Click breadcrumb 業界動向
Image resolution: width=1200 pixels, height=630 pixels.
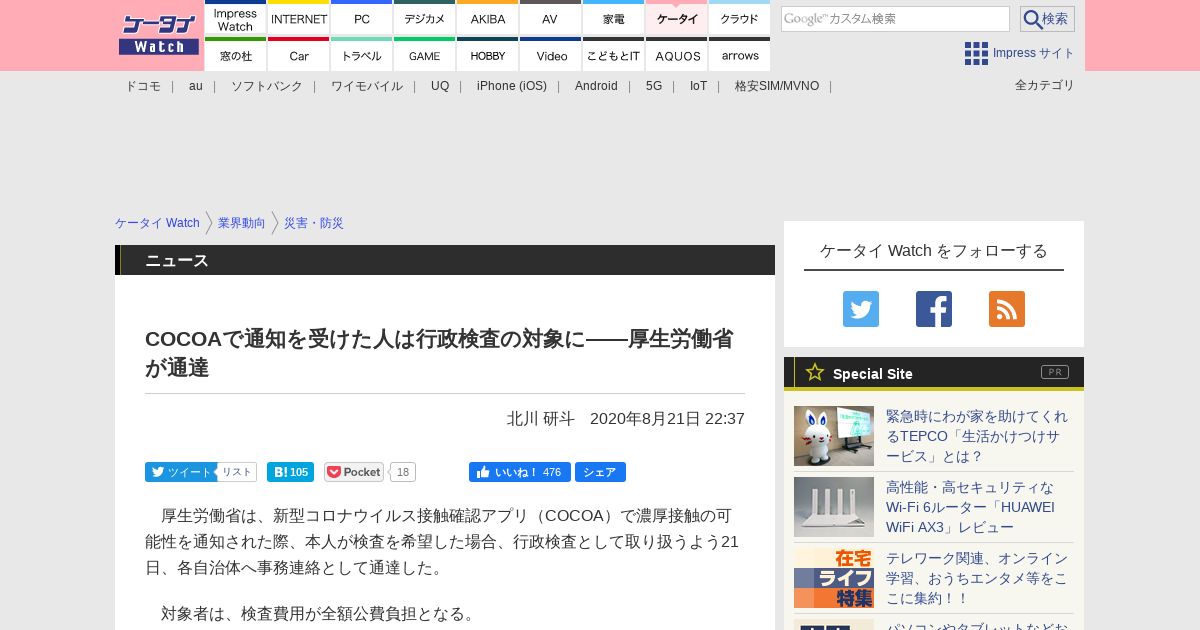[x=242, y=223]
